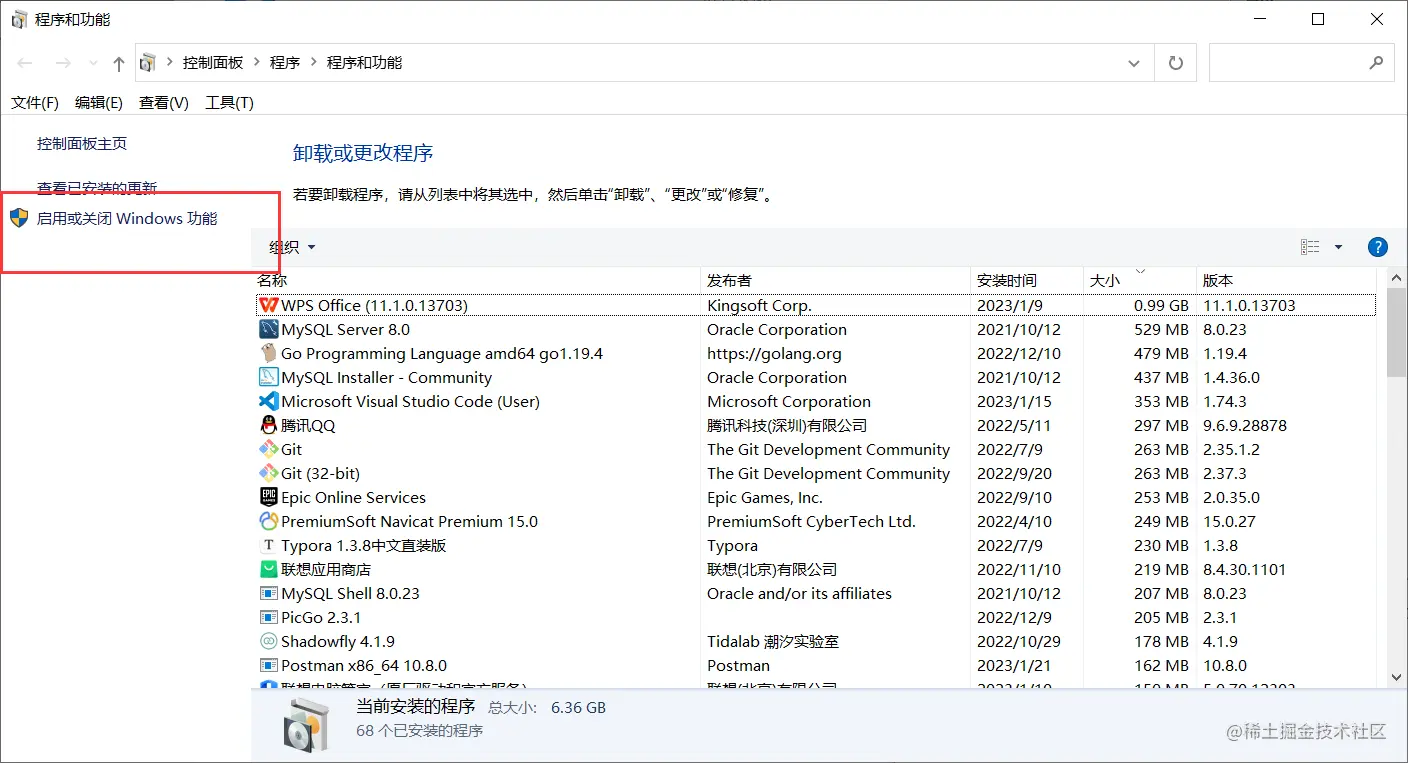Open 启用或关闭 Windows 功能 link
Viewport: 1408px width, 763px height.
click(x=127, y=218)
